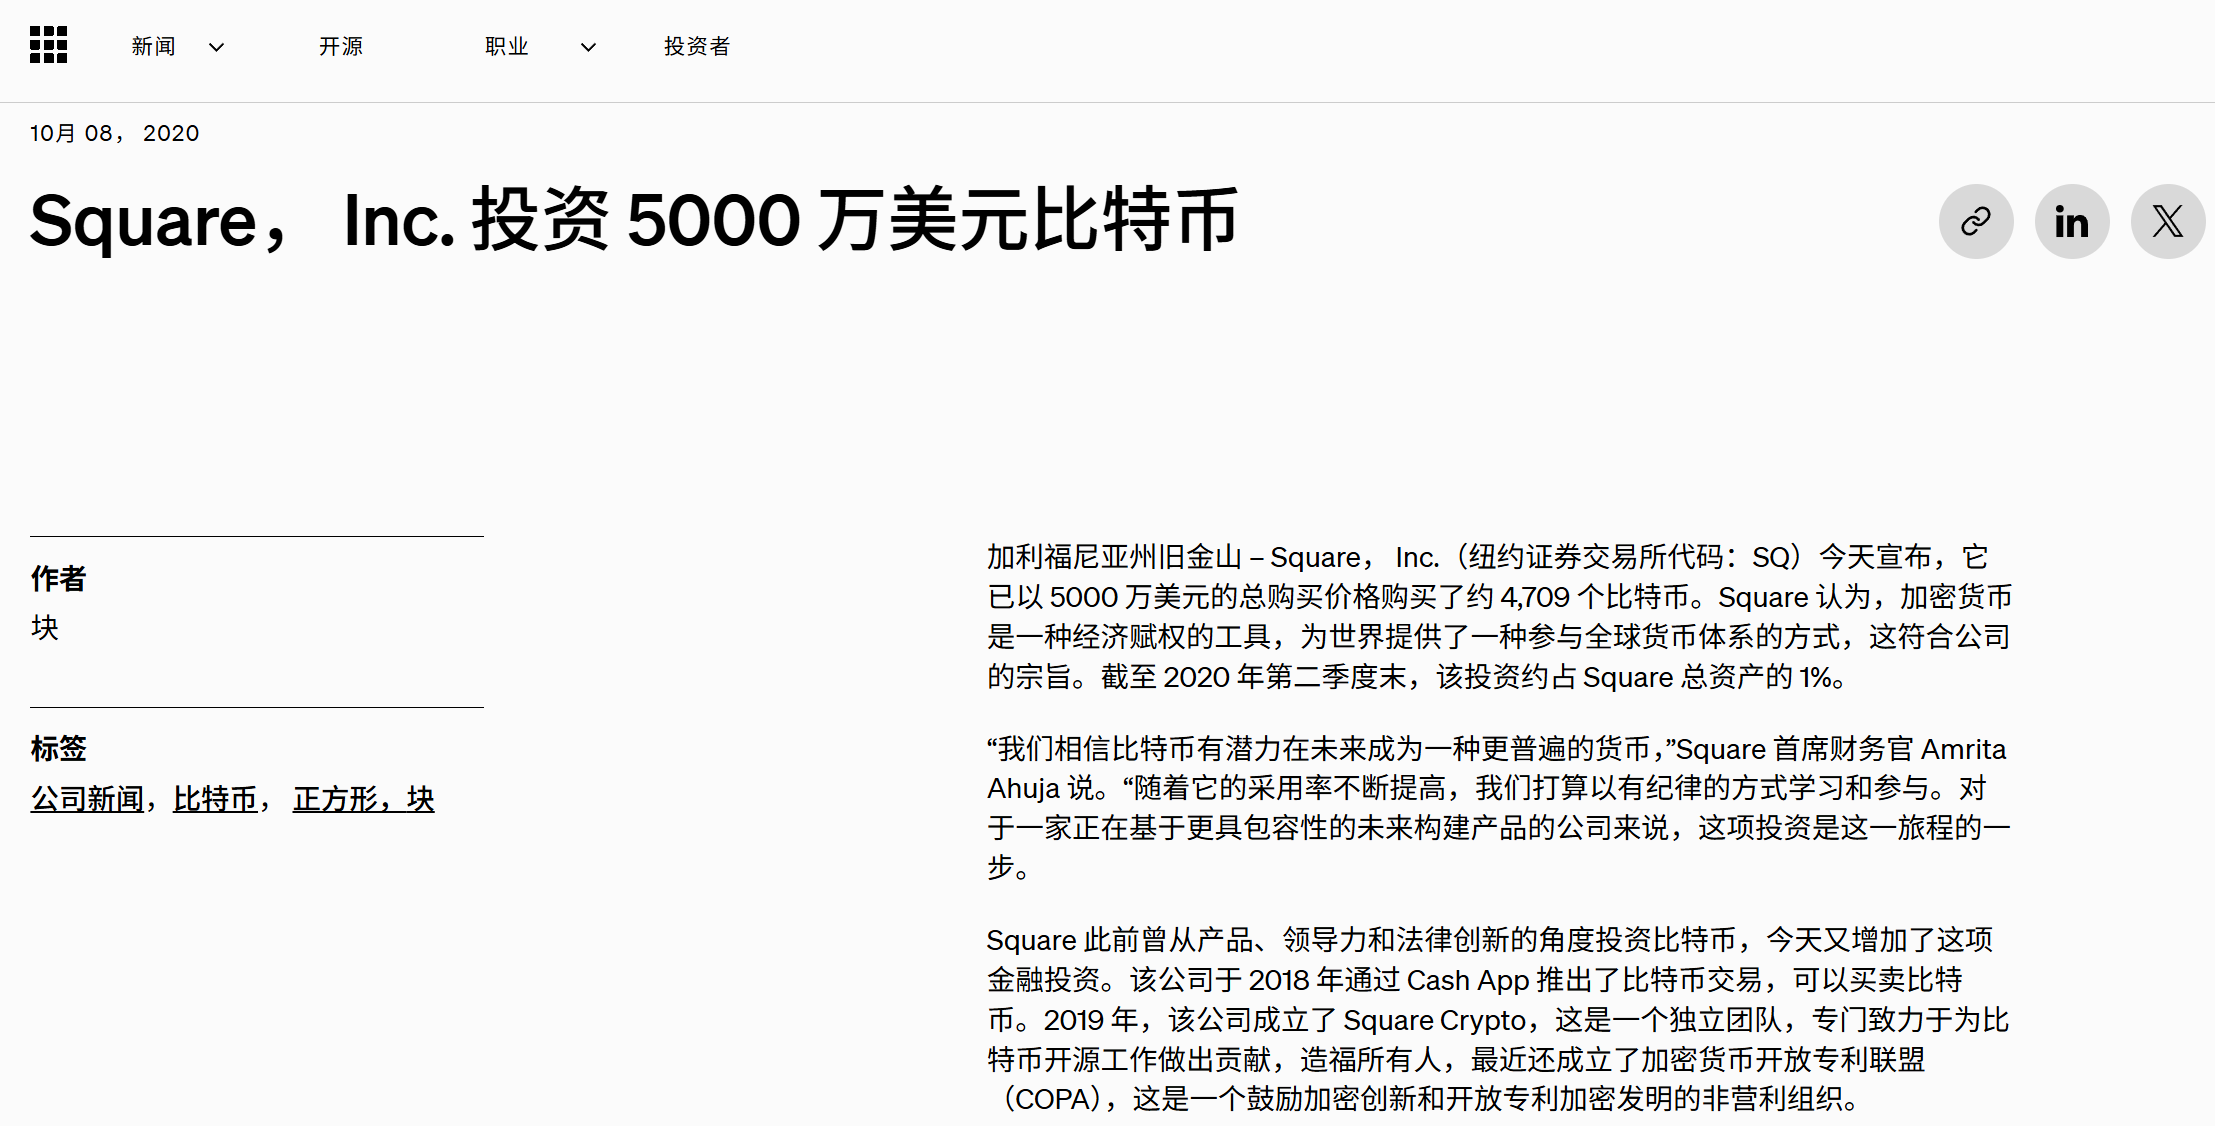Expand the 新闻 dropdown chevron
The width and height of the screenshot is (2215, 1126).
point(216,47)
